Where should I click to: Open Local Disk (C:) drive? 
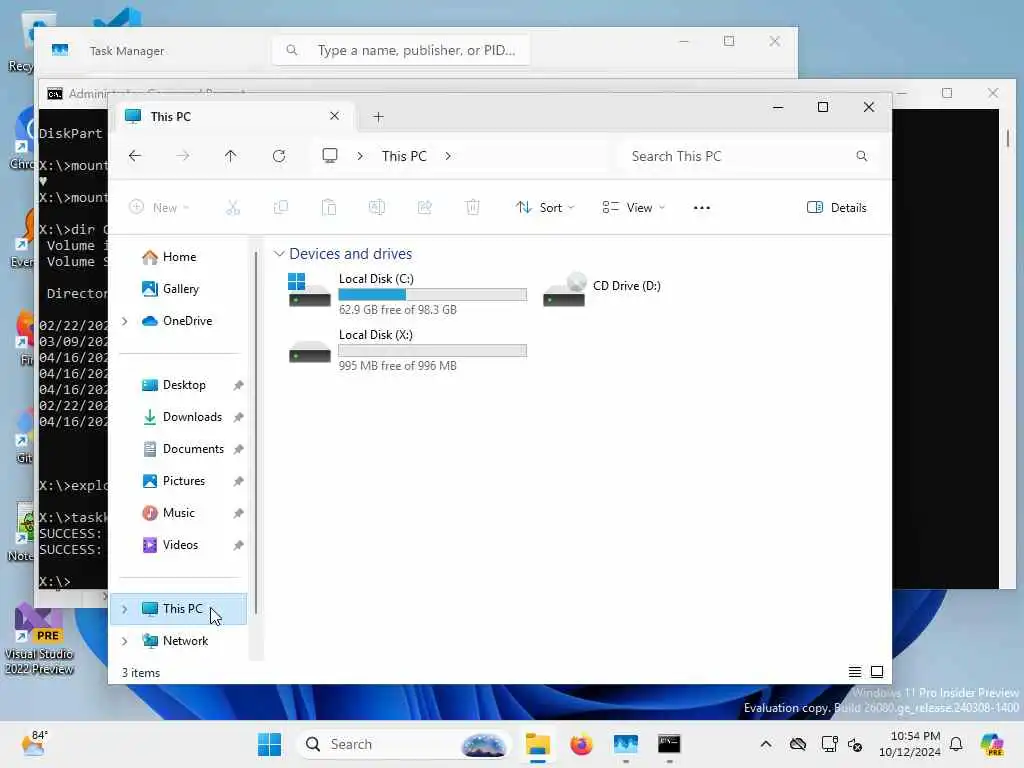pyautogui.click(x=407, y=293)
